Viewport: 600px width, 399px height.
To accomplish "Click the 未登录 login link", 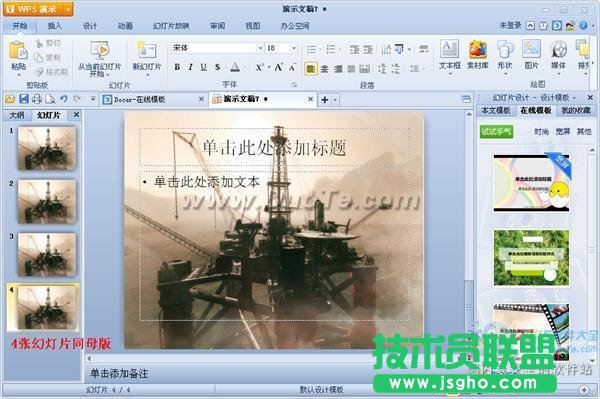I will [x=510, y=26].
